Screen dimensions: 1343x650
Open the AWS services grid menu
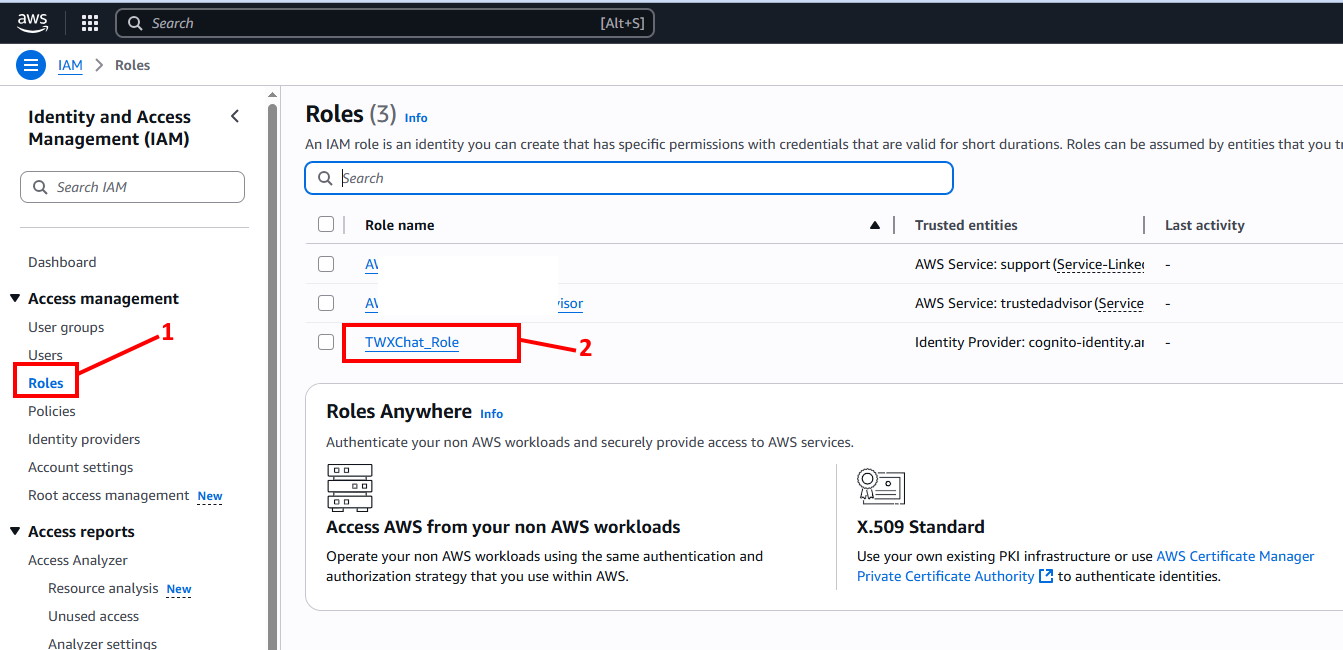pyautogui.click(x=89, y=23)
